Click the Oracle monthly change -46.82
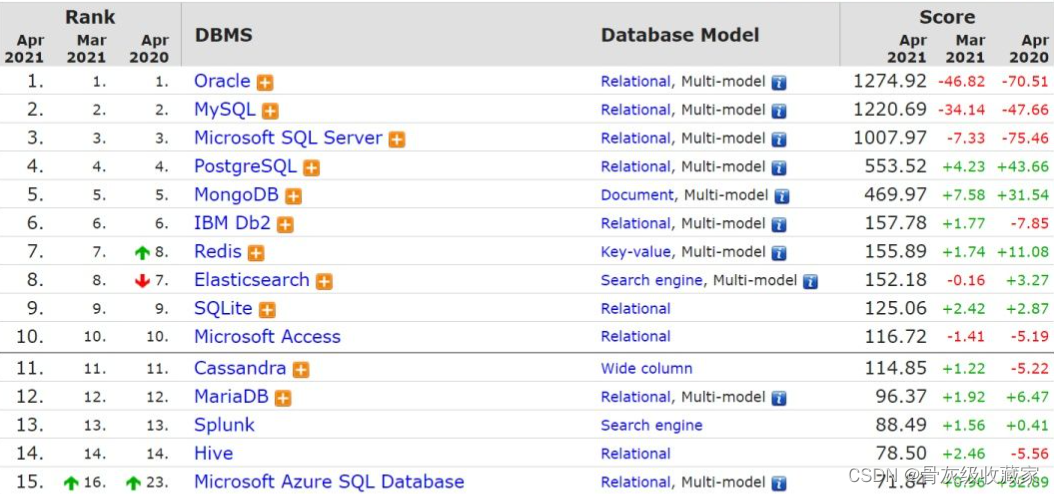This screenshot has height=494, width=1054. coord(961,81)
